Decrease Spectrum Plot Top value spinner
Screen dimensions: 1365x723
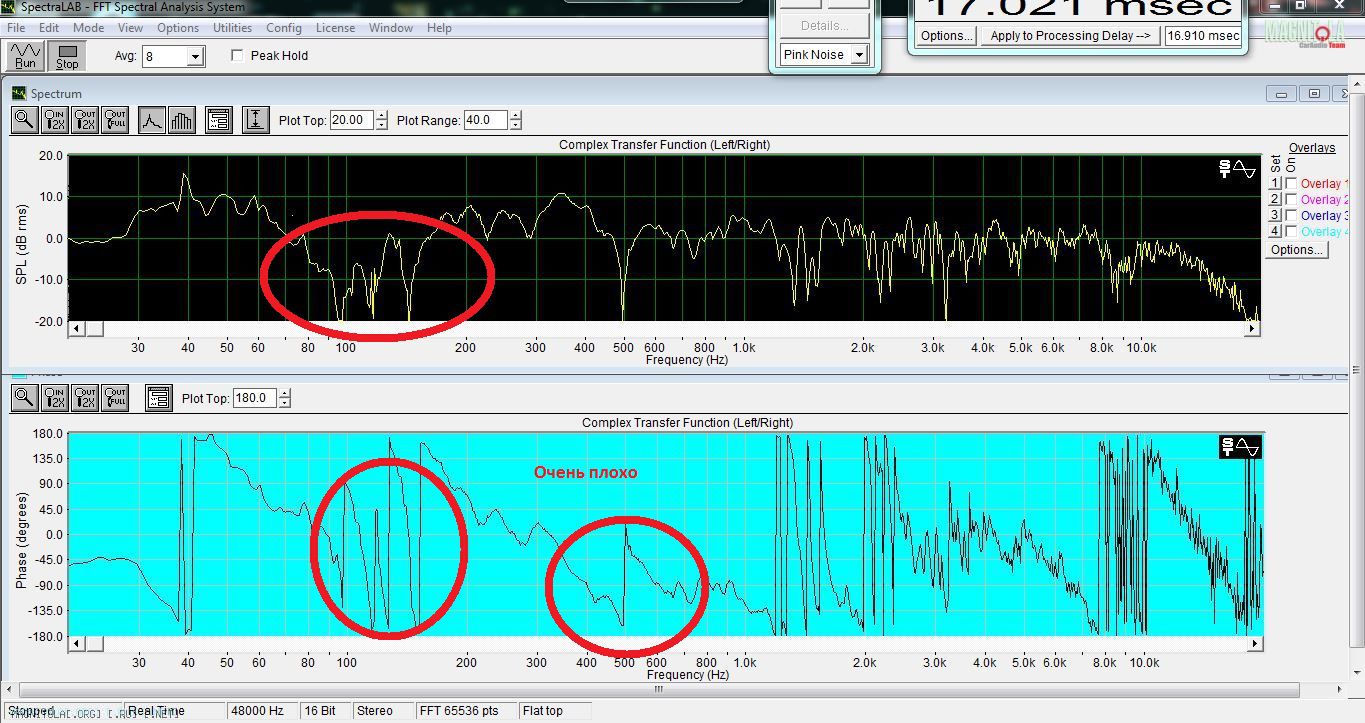point(381,125)
